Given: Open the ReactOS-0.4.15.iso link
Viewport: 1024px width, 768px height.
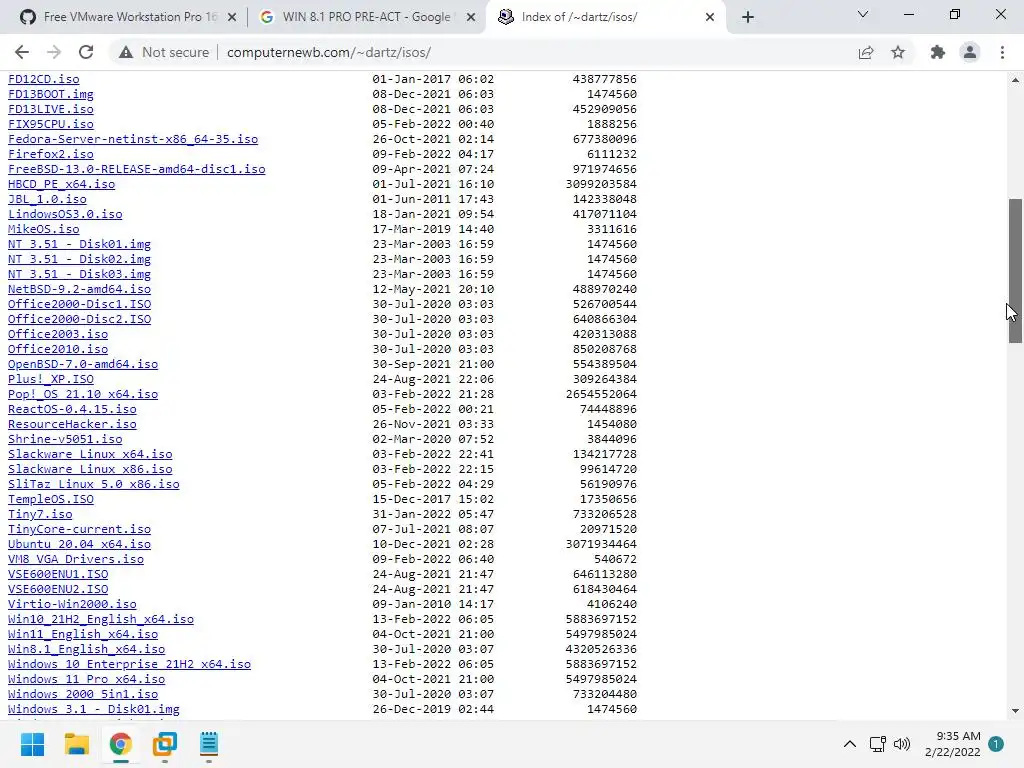Looking at the screenshot, I should (72, 409).
